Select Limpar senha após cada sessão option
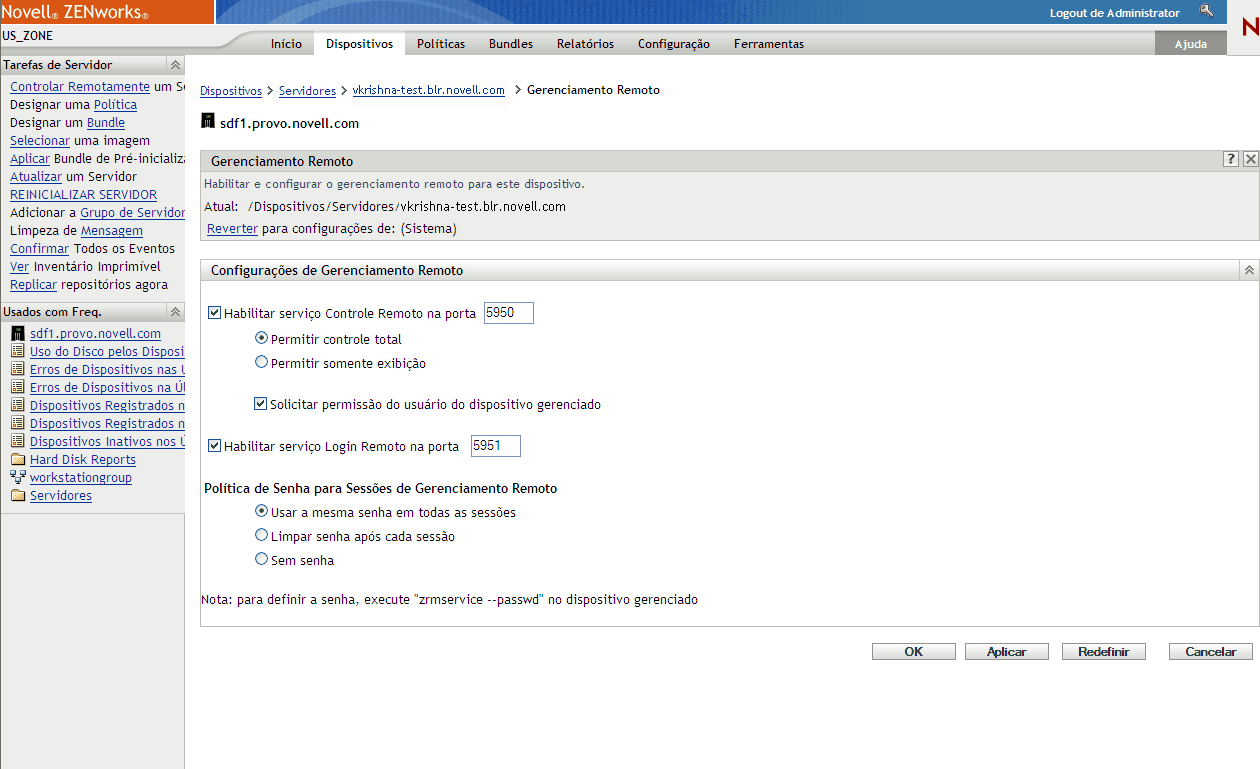Viewport: 1260px width, 769px height. (x=262, y=535)
